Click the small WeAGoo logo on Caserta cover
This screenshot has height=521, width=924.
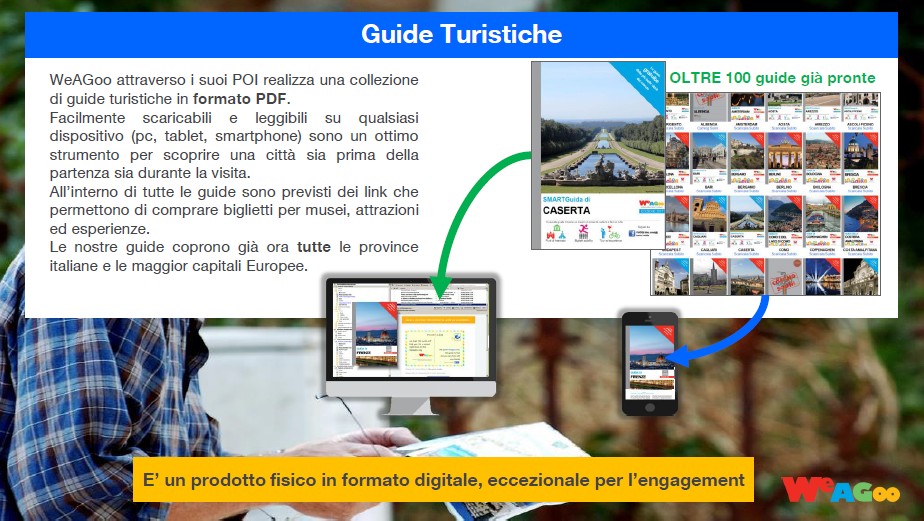651,204
